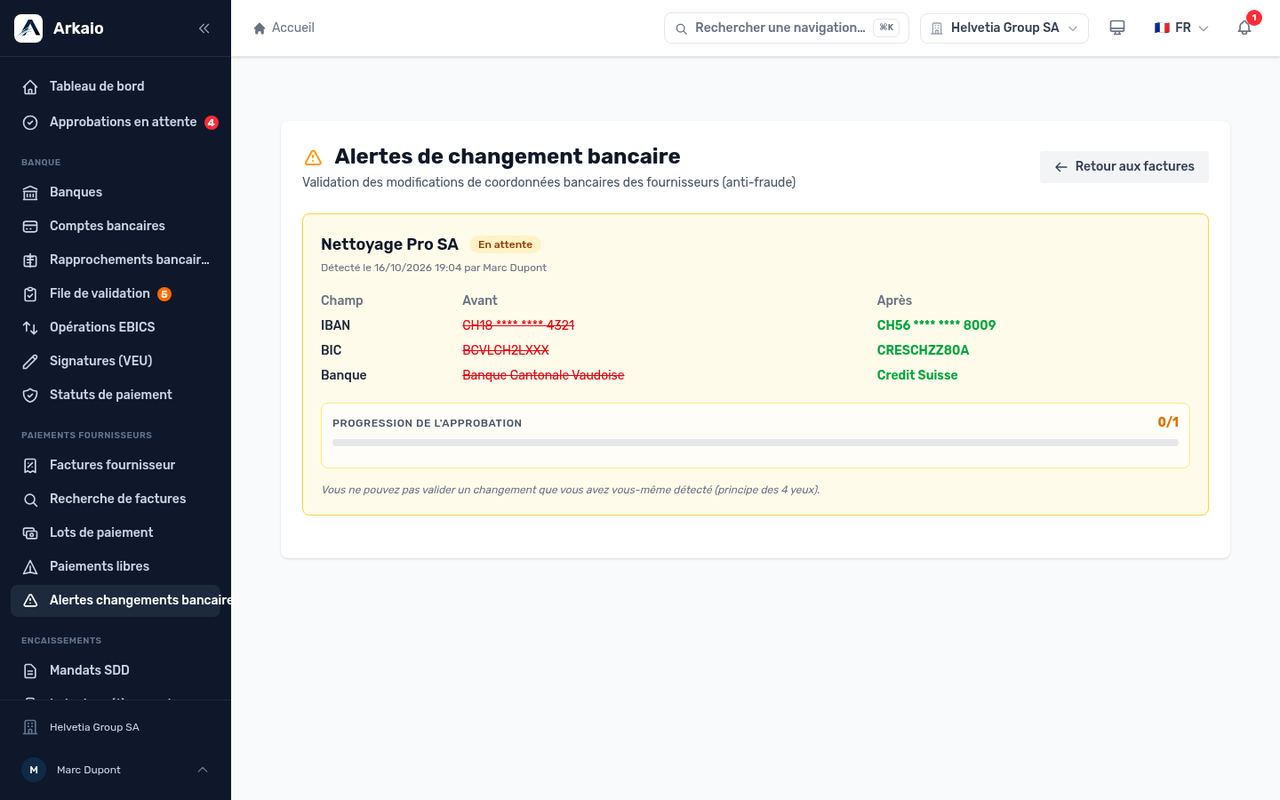Click the Statuts de paiement shield icon

click(30, 395)
